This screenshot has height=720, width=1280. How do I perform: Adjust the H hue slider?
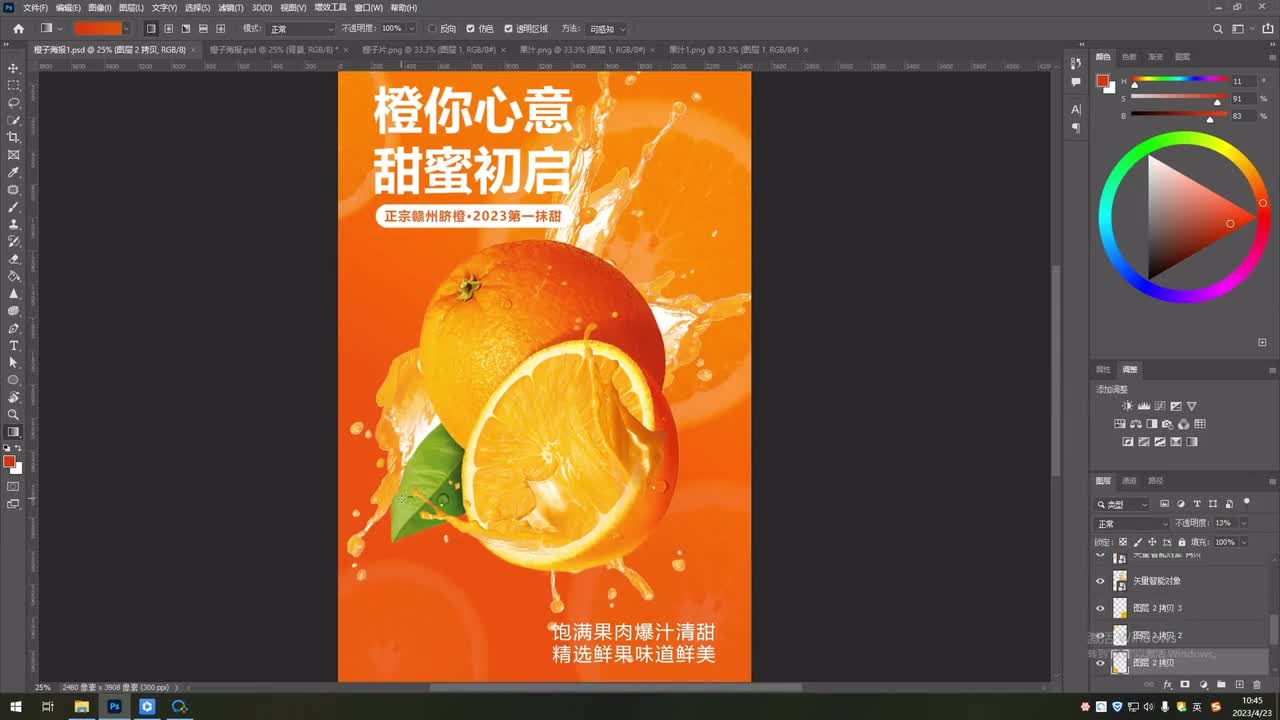[1178, 80]
